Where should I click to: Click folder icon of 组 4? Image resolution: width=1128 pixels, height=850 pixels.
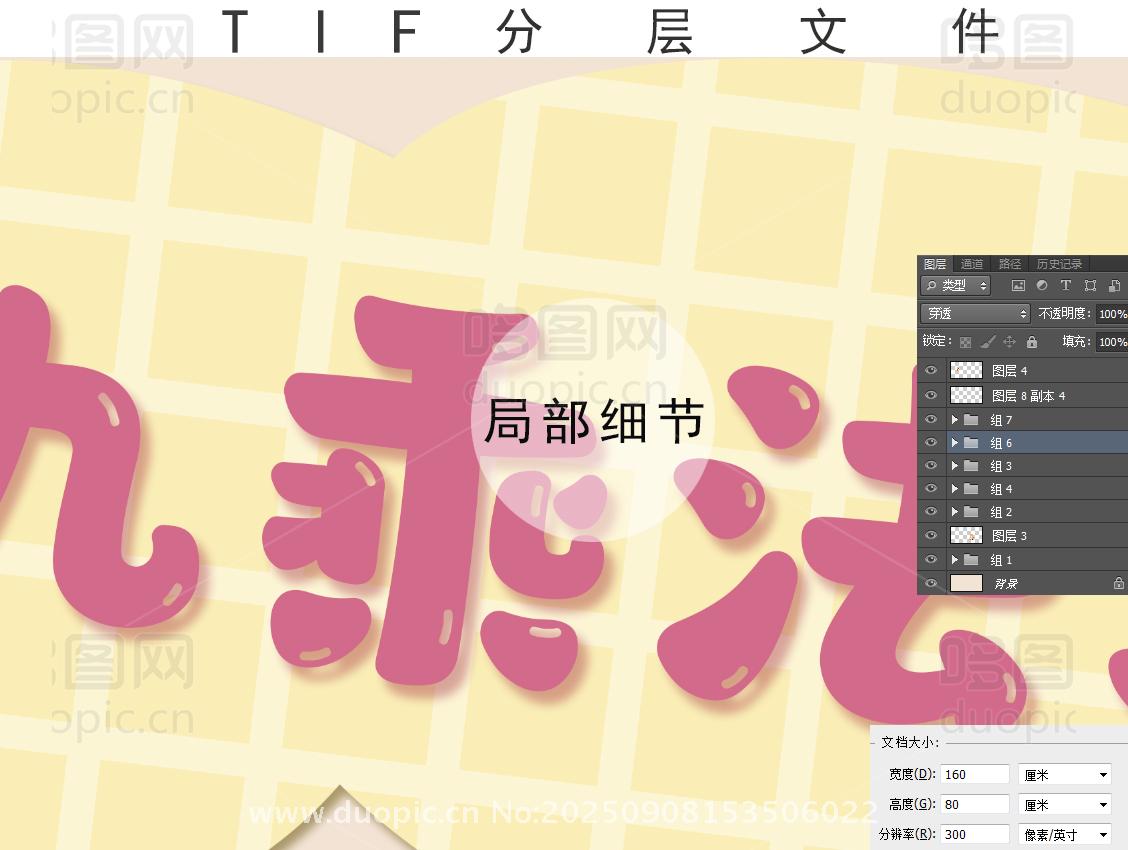click(971, 488)
